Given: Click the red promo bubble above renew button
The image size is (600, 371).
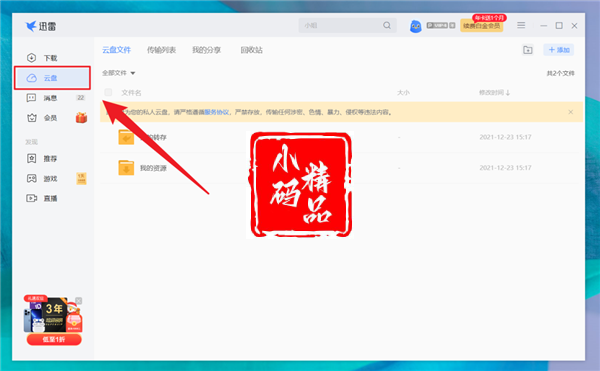Looking at the screenshot, I should click(489, 18).
